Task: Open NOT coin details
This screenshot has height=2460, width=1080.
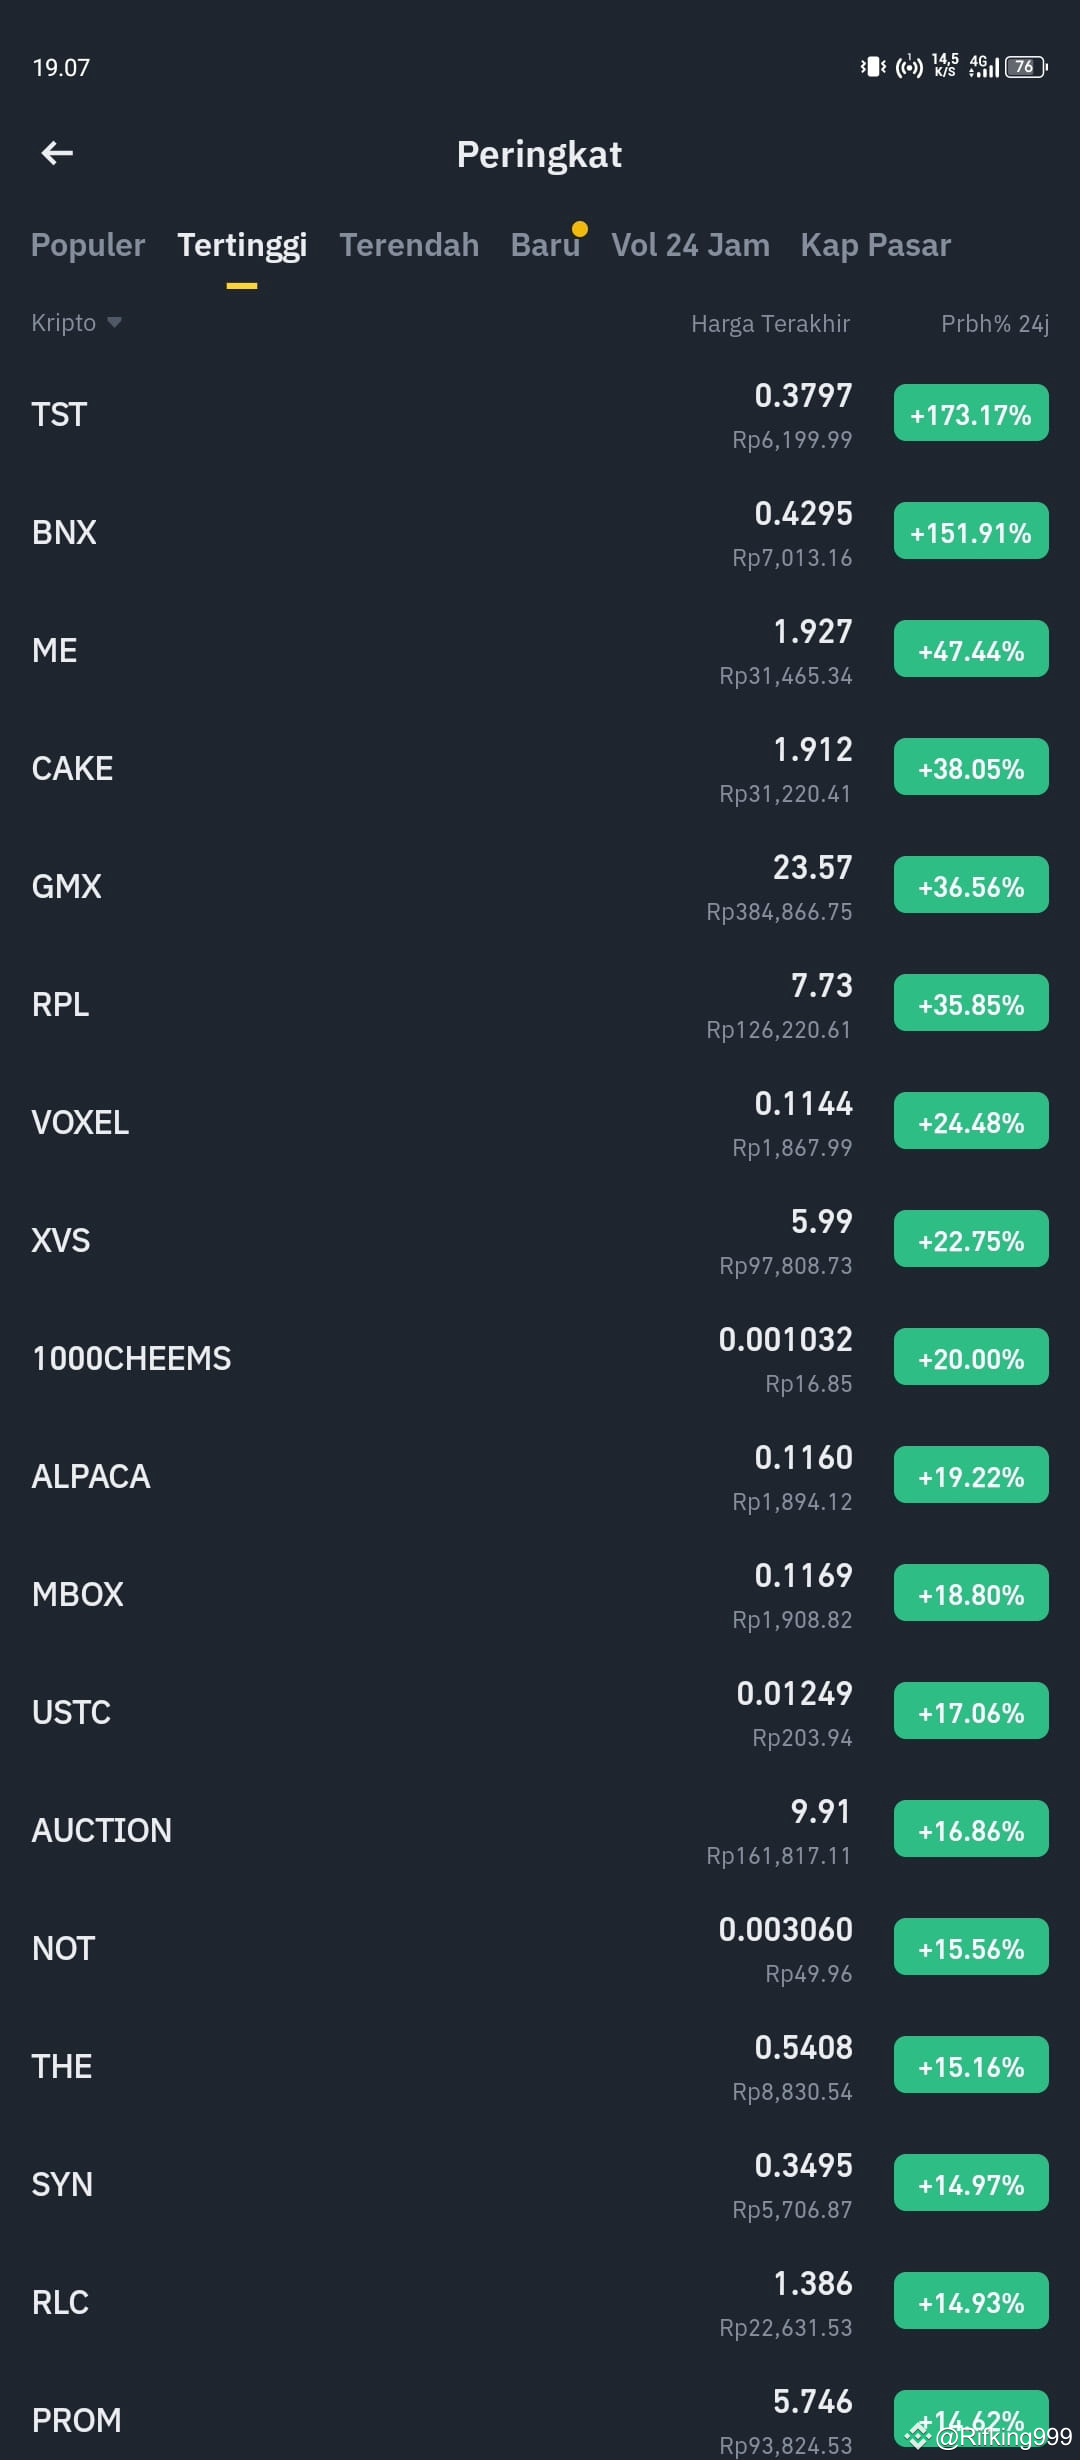Action: tap(400, 1947)
